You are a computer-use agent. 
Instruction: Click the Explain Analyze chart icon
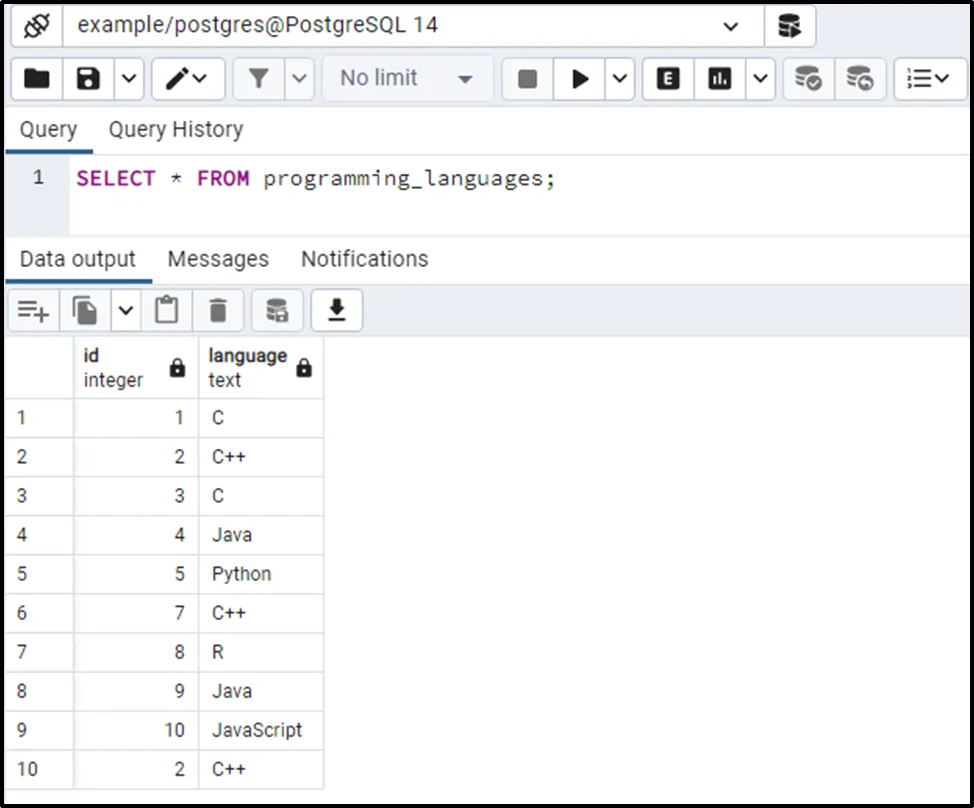pyautogui.click(x=719, y=79)
